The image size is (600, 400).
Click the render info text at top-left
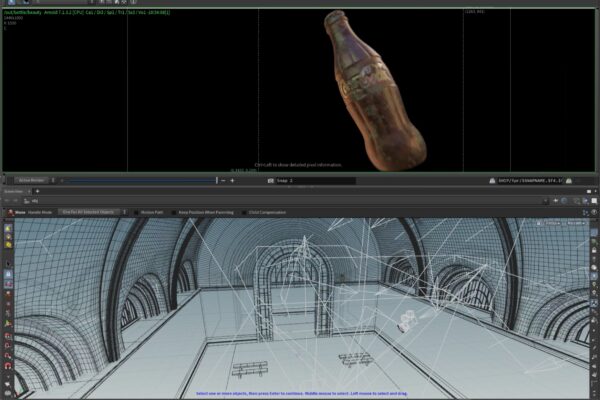86,13
